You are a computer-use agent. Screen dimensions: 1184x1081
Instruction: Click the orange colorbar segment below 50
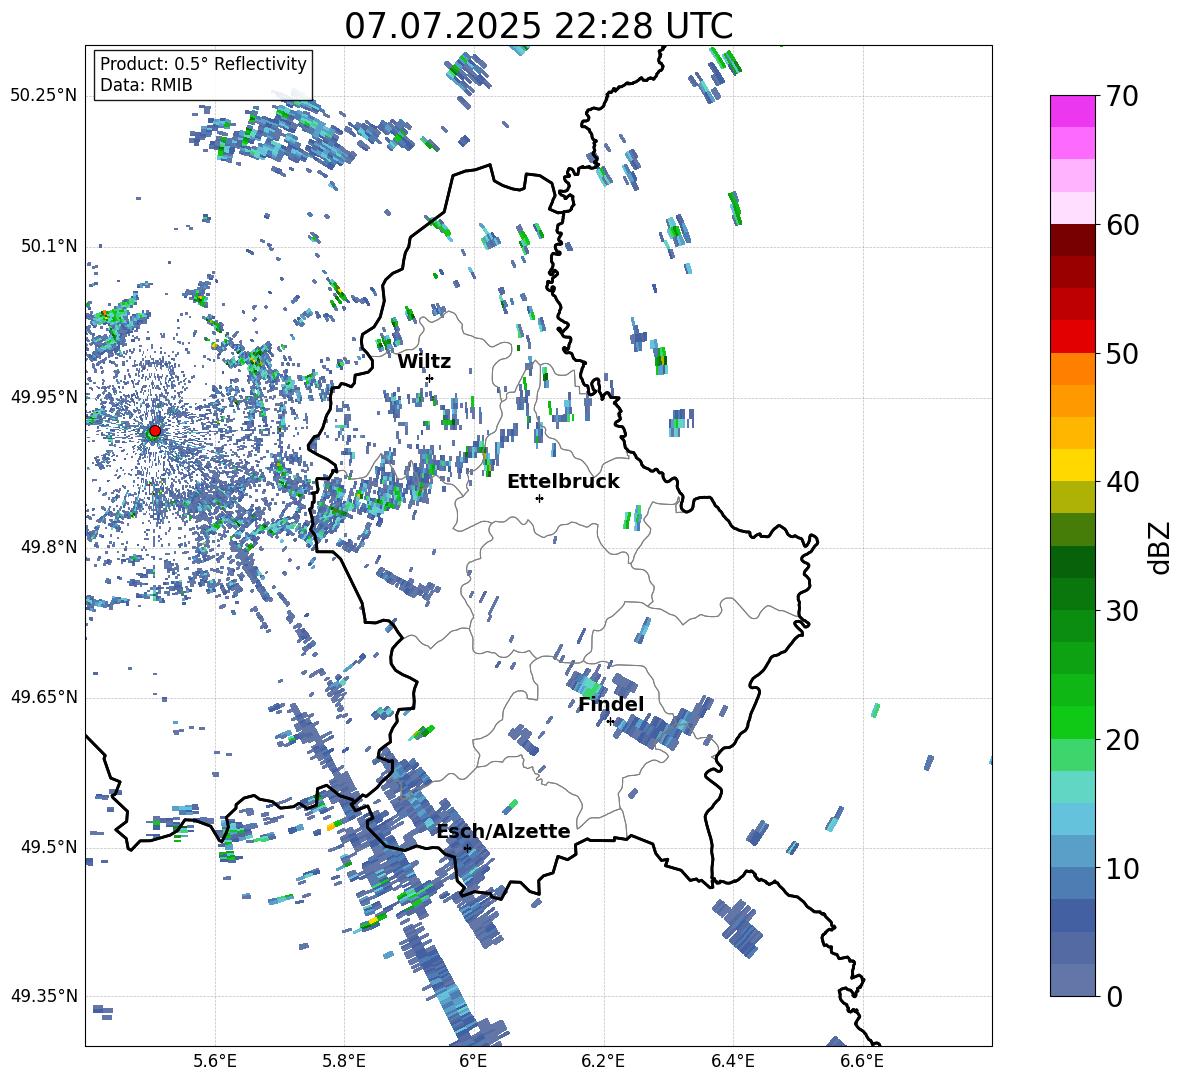tap(1073, 369)
